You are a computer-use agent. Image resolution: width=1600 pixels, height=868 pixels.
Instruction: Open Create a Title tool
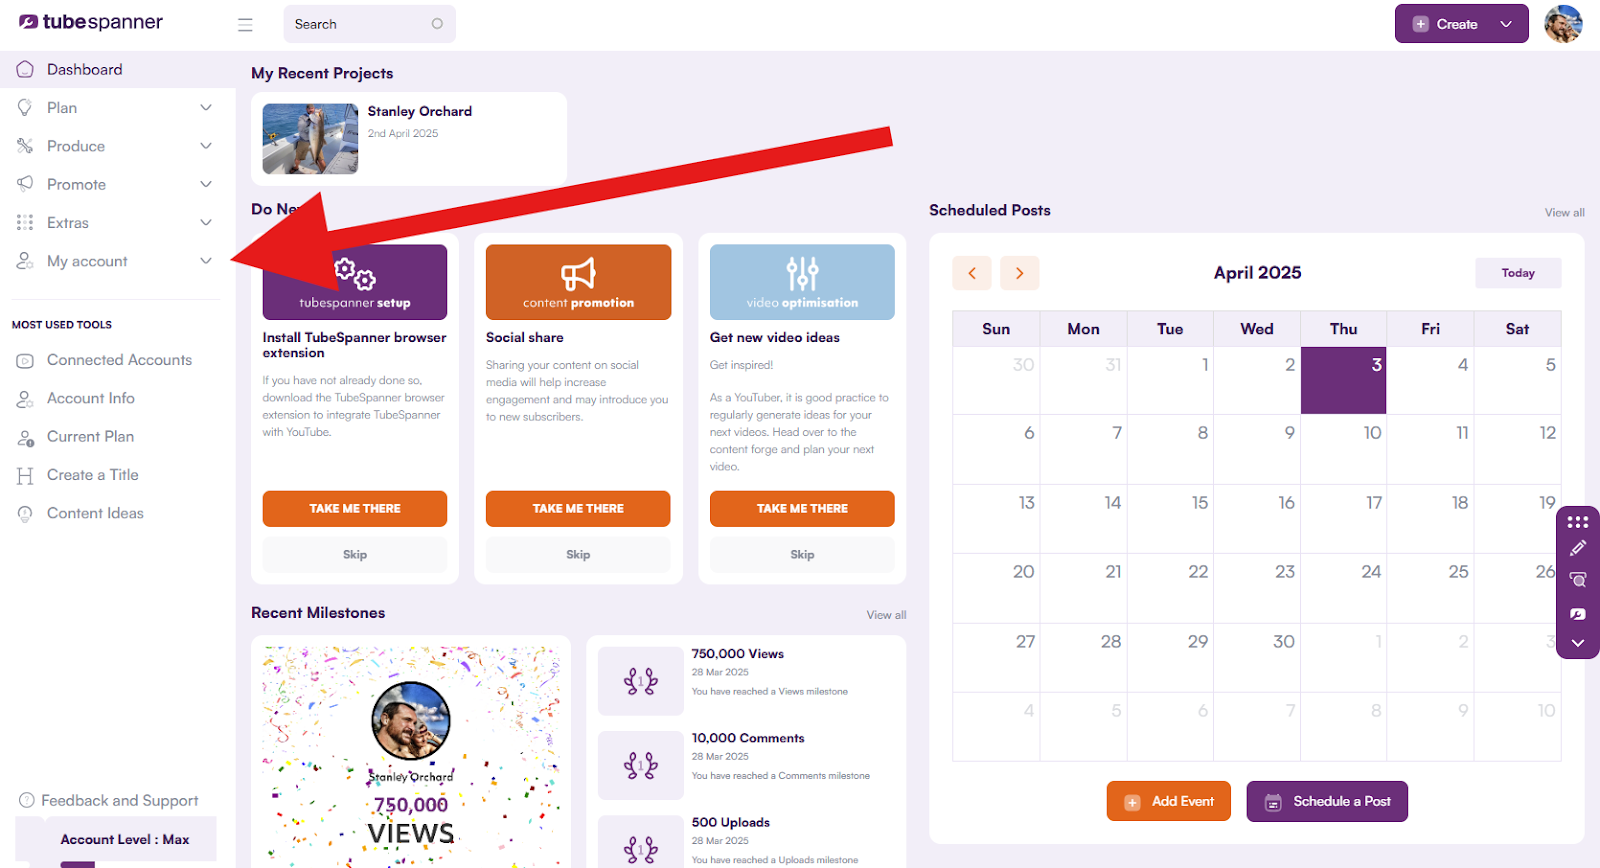pyautogui.click(x=93, y=475)
